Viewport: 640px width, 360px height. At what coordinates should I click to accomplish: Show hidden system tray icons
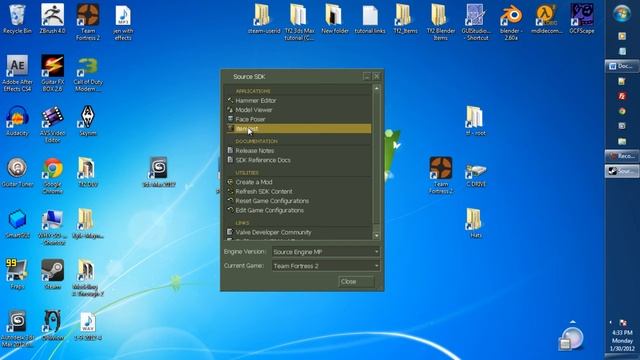611,322
